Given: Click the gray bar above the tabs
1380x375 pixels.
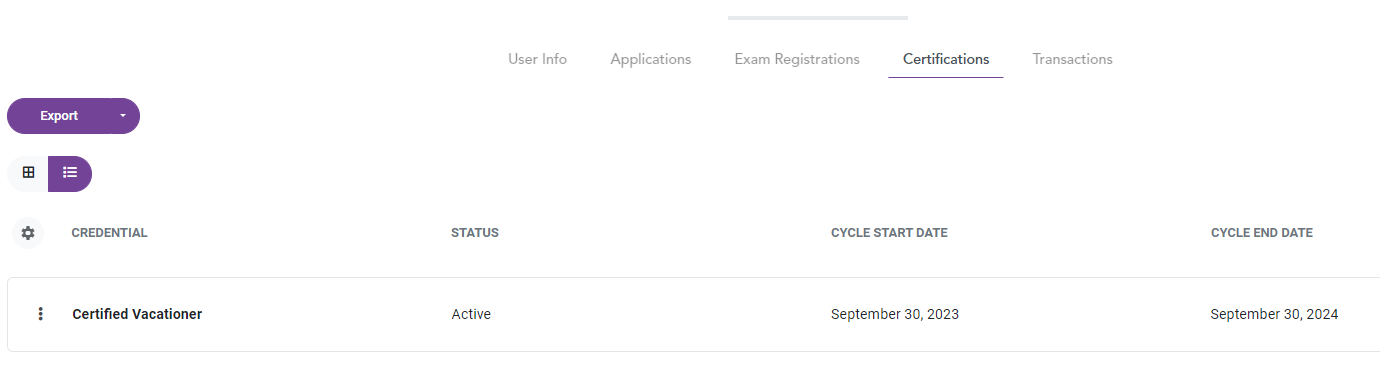Looking at the screenshot, I should (818, 17).
